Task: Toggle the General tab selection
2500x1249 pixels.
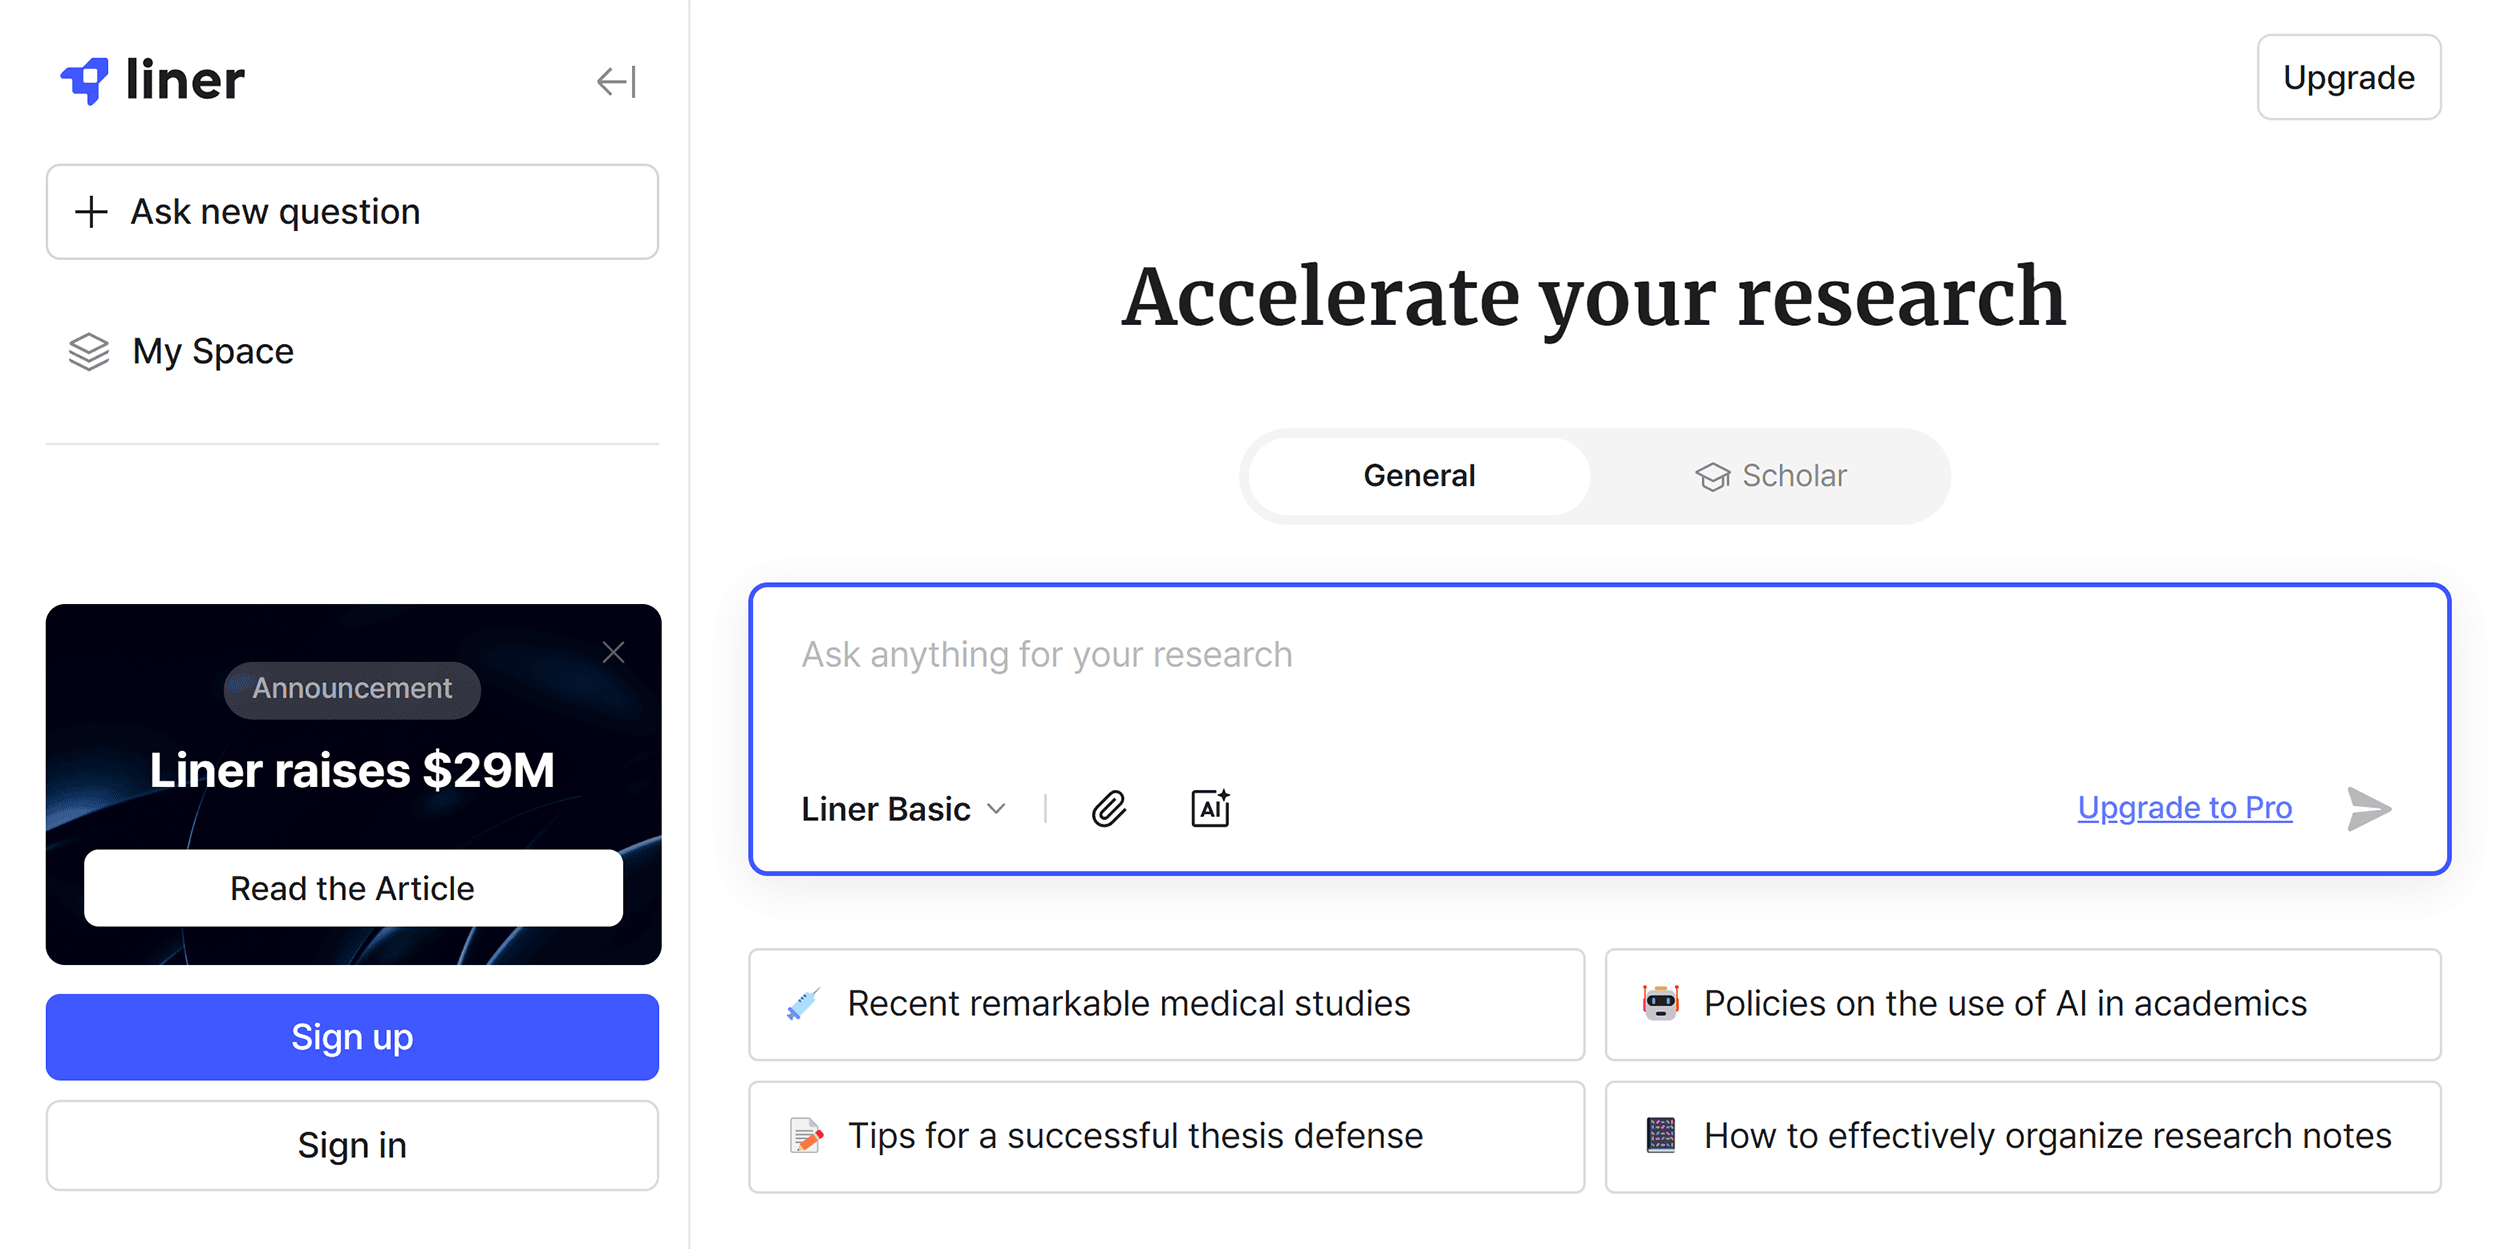Action: tap(1417, 474)
